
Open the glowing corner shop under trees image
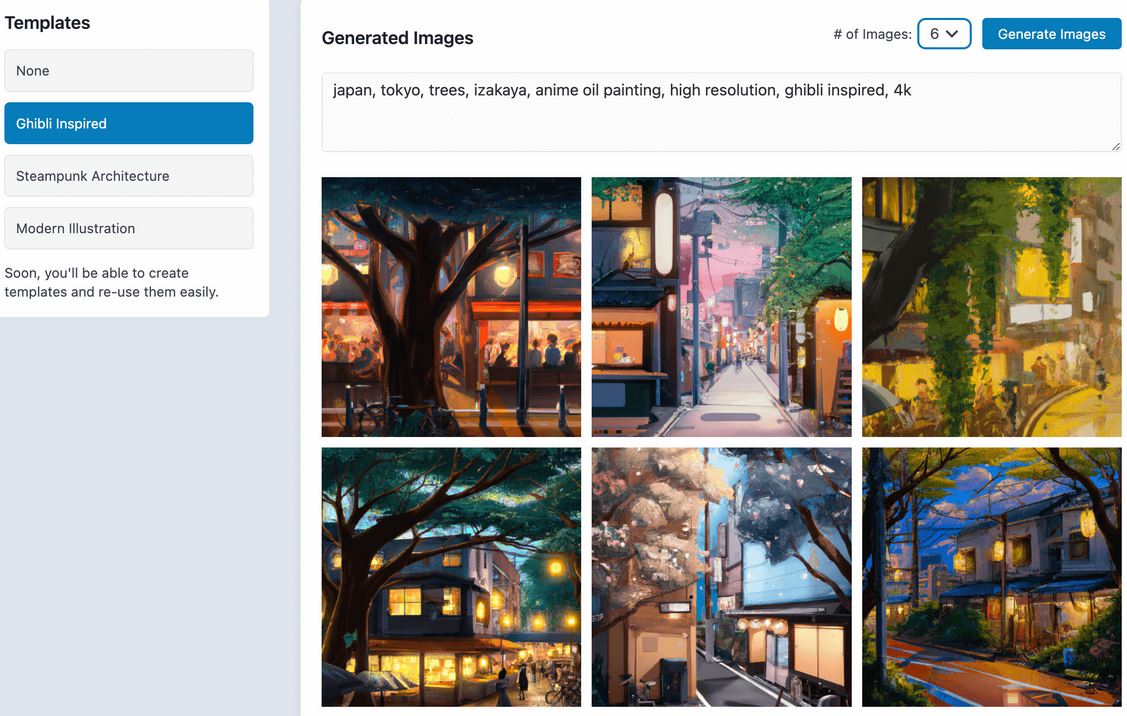pyautogui.click(x=451, y=577)
